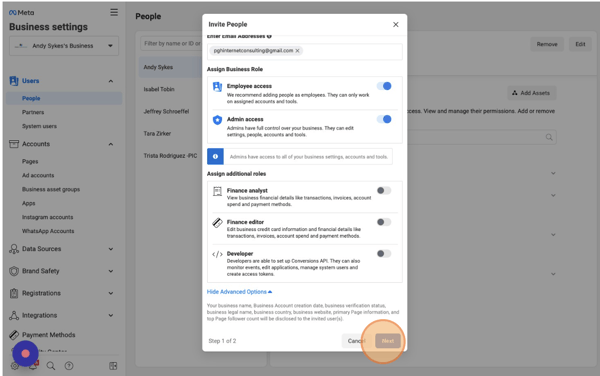The width and height of the screenshot is (600, 376).
Task: Expand the Brand Safety chevron
Action: (111, 271)
